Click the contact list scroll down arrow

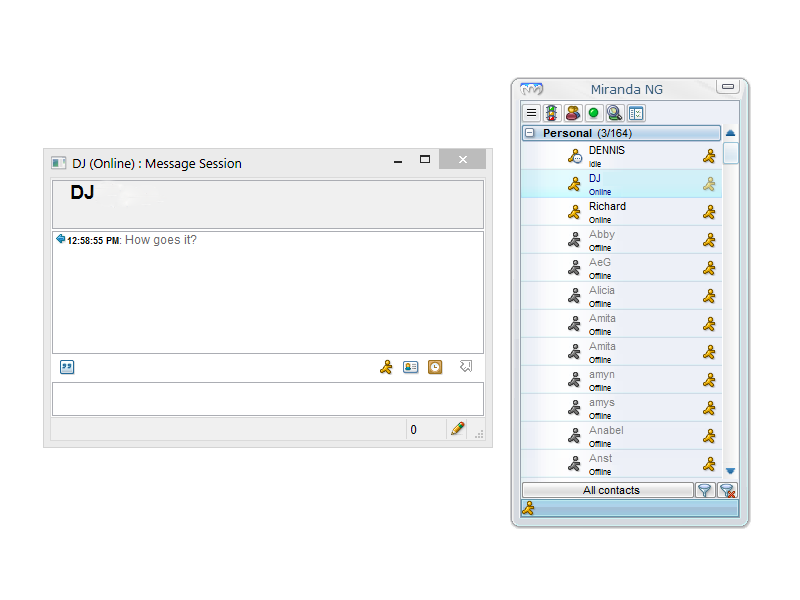(730, 470)
